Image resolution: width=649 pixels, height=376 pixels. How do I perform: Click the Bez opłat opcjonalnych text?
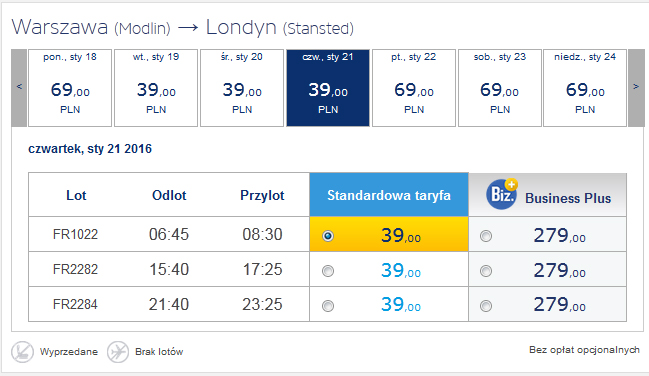[x=584, y=350]
